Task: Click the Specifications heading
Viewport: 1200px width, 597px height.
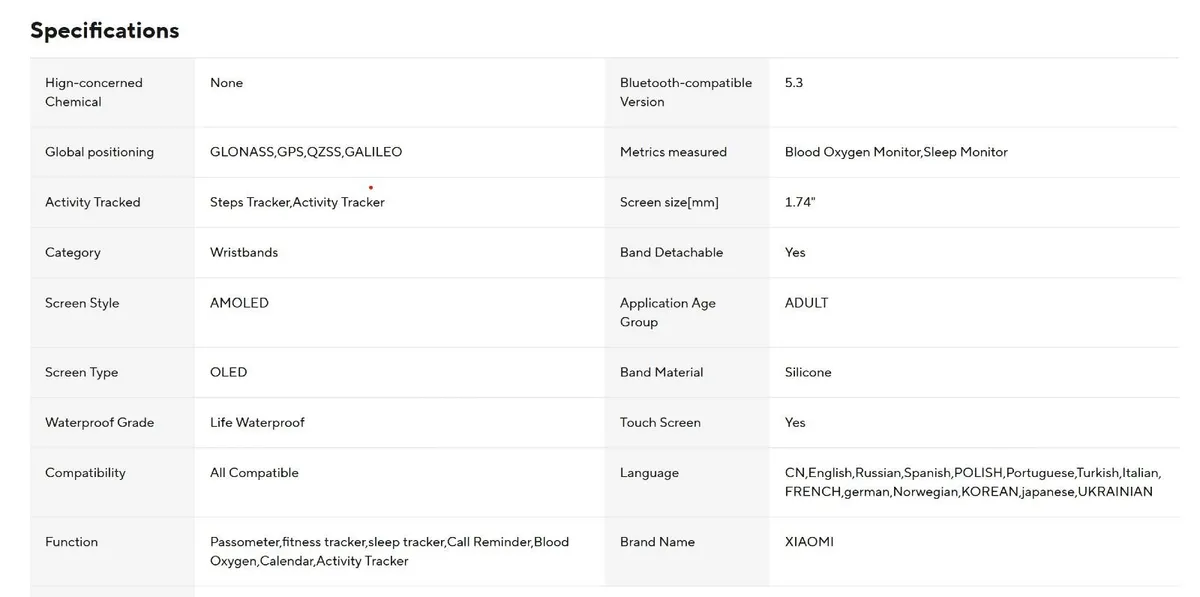Action: click(x=105, y=30)
